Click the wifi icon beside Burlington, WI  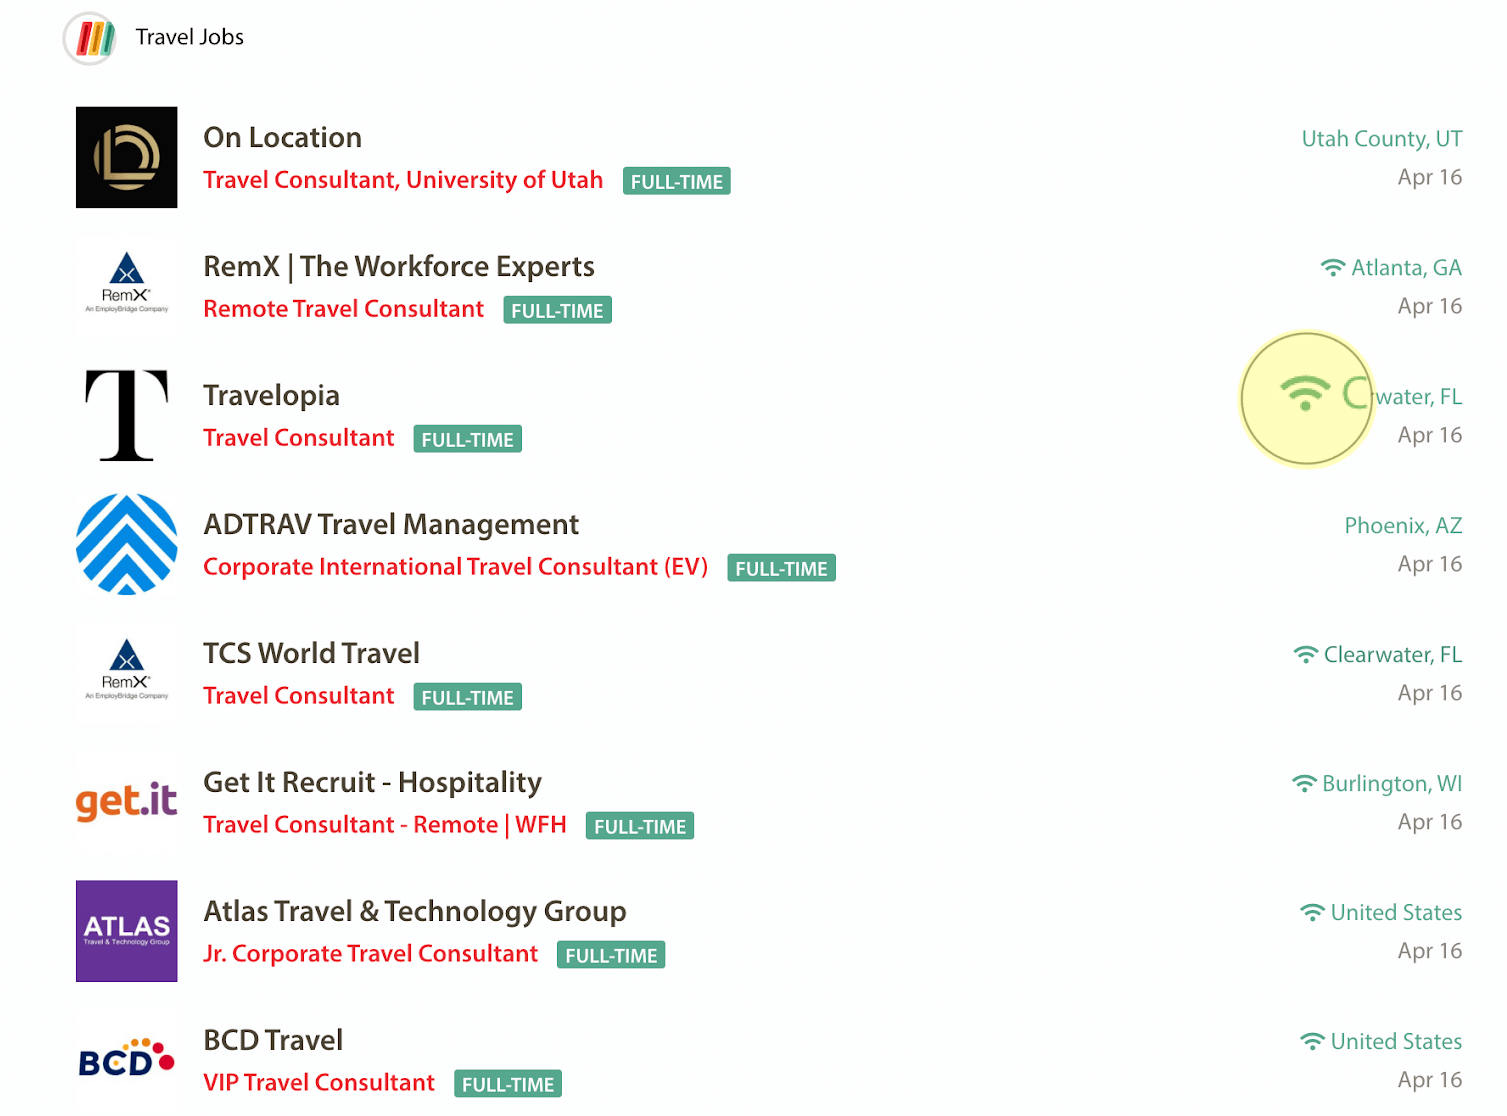(1304, 784)
